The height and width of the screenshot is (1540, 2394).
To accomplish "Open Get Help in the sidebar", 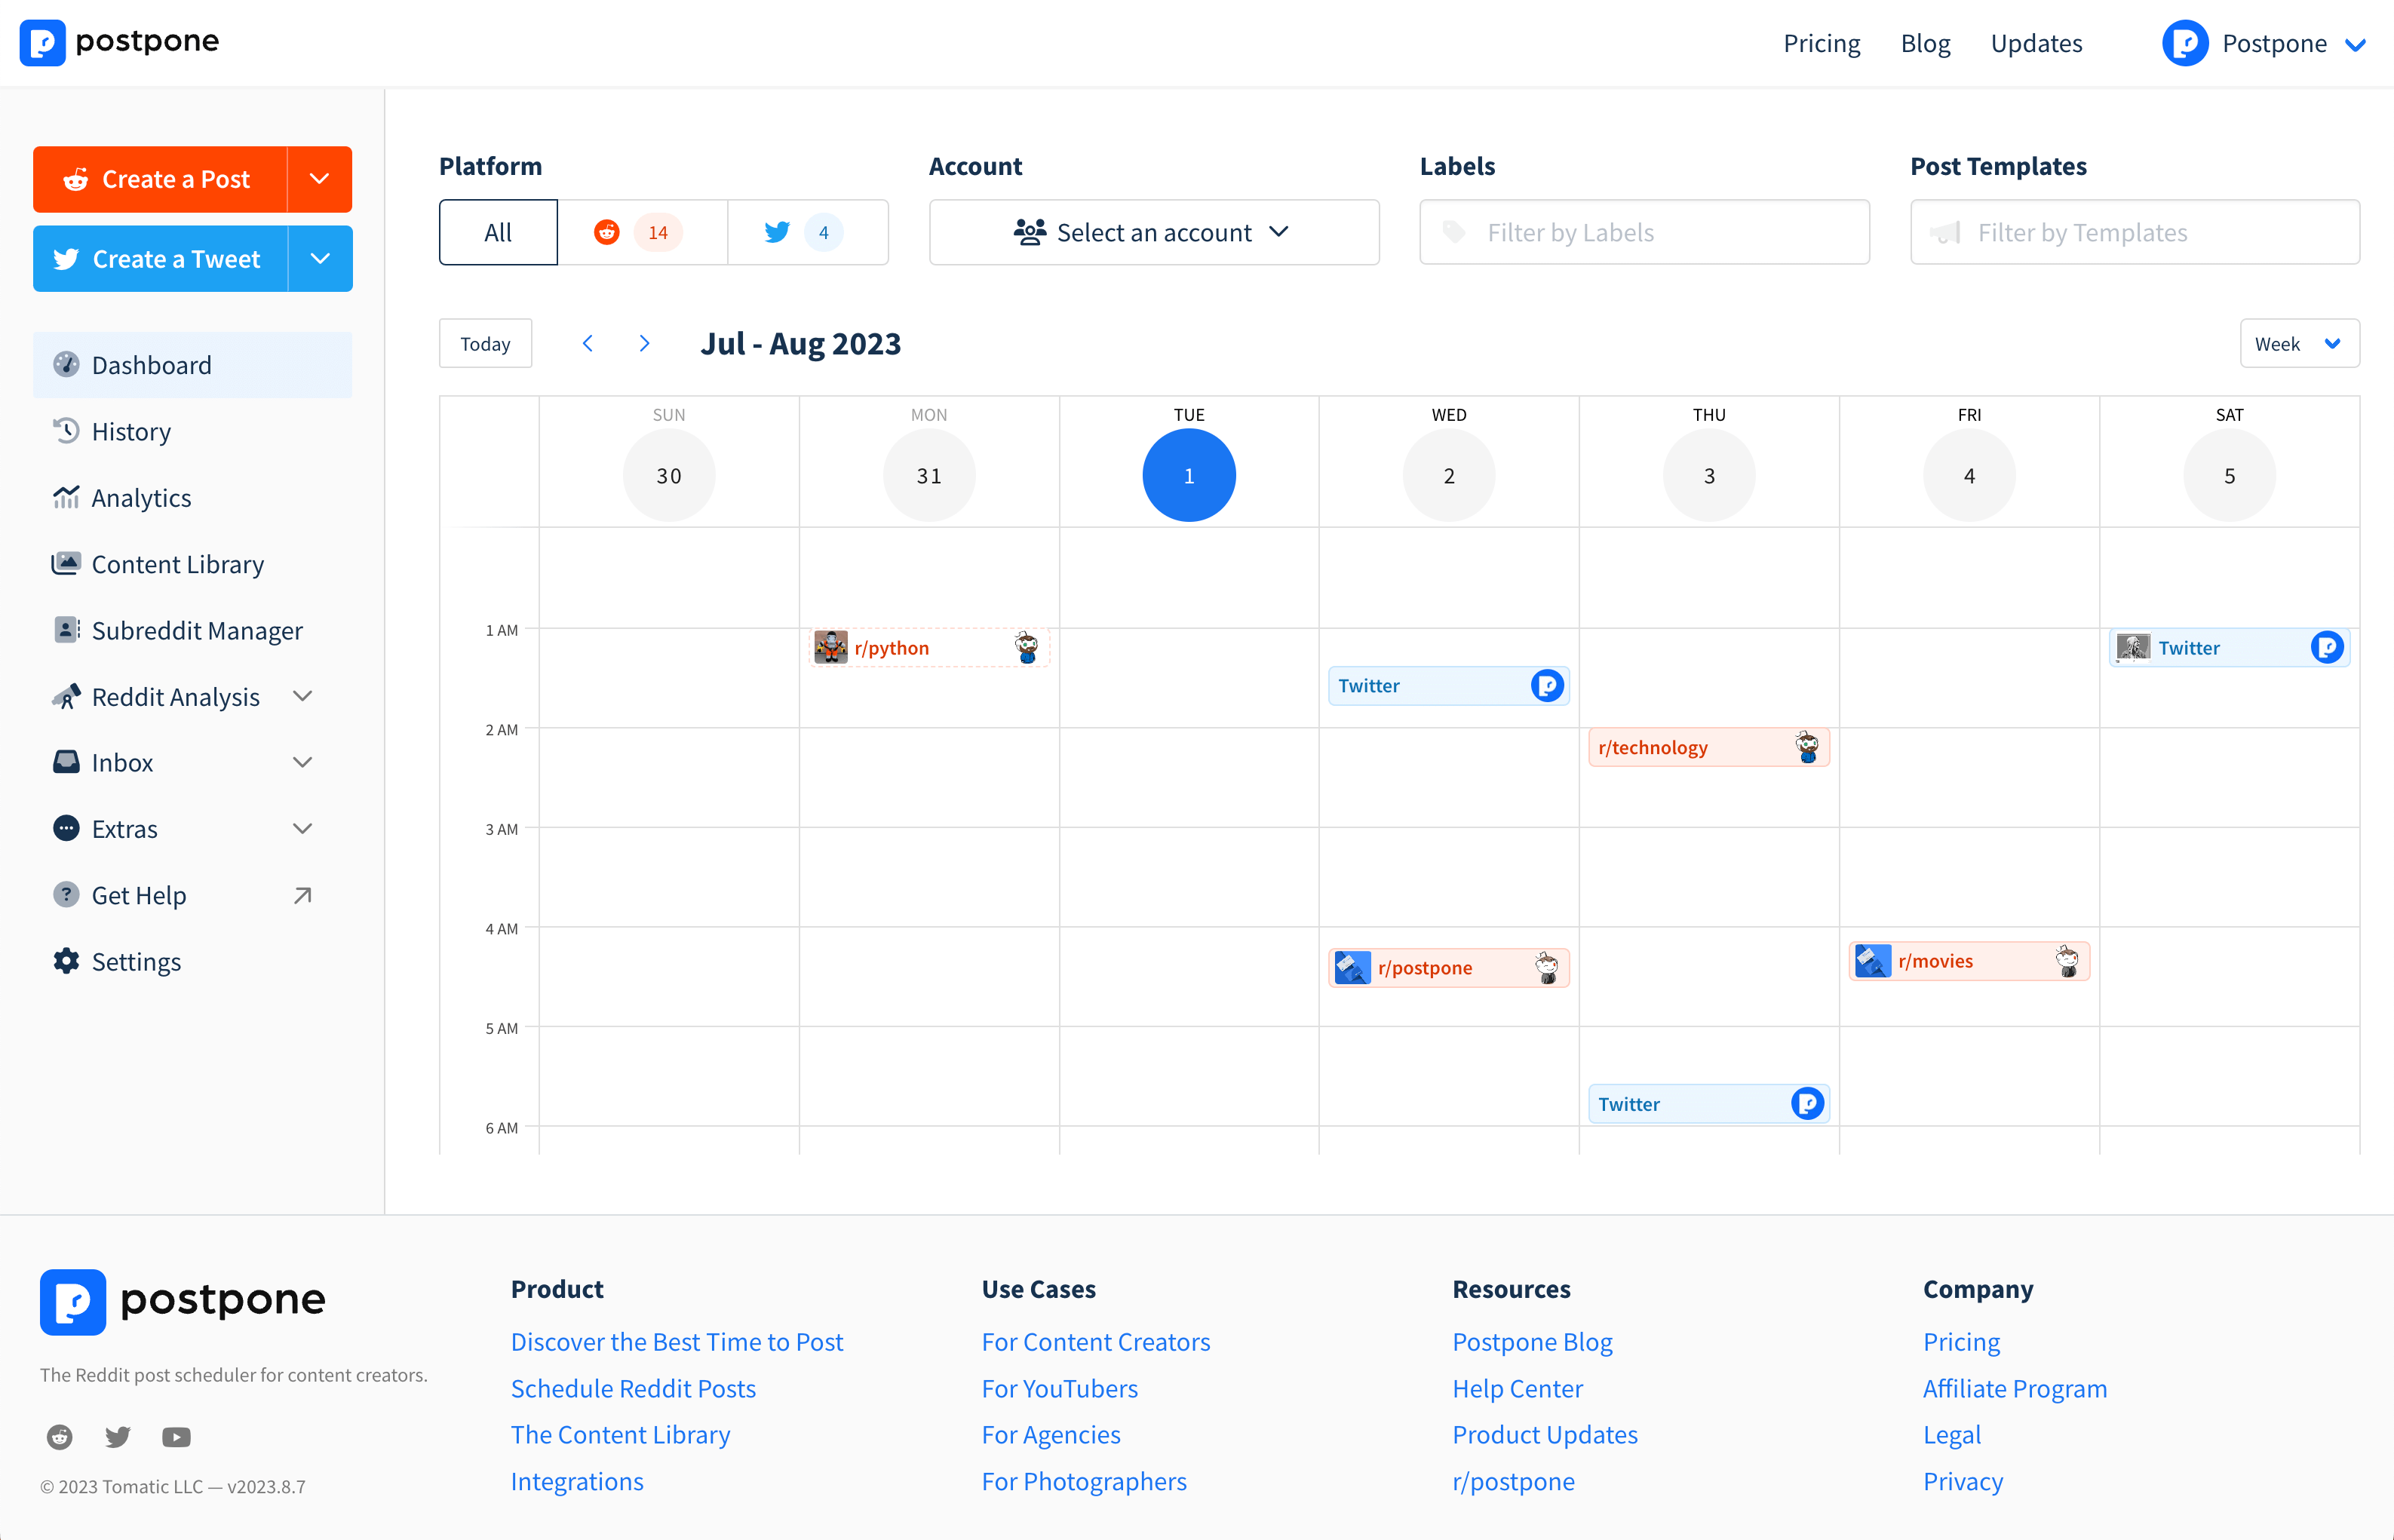I will [x=192, y=895].
